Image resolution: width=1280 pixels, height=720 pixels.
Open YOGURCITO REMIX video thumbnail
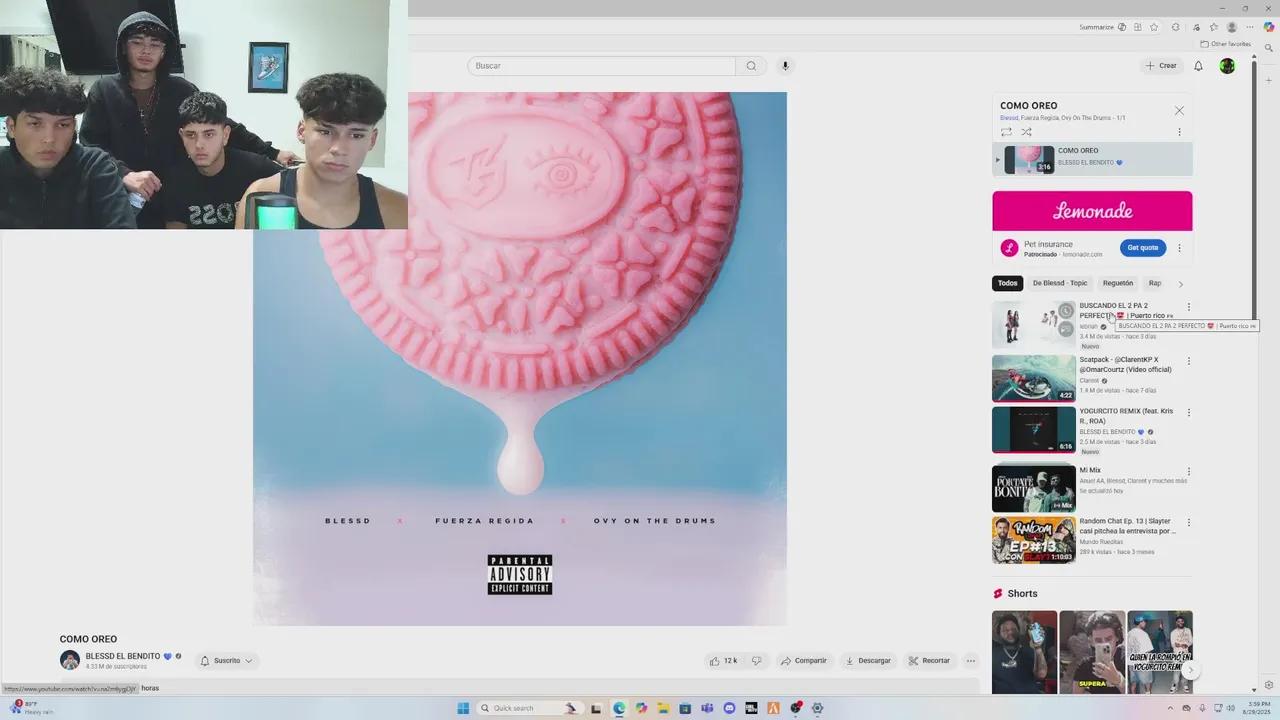[x=1034, y=430]
